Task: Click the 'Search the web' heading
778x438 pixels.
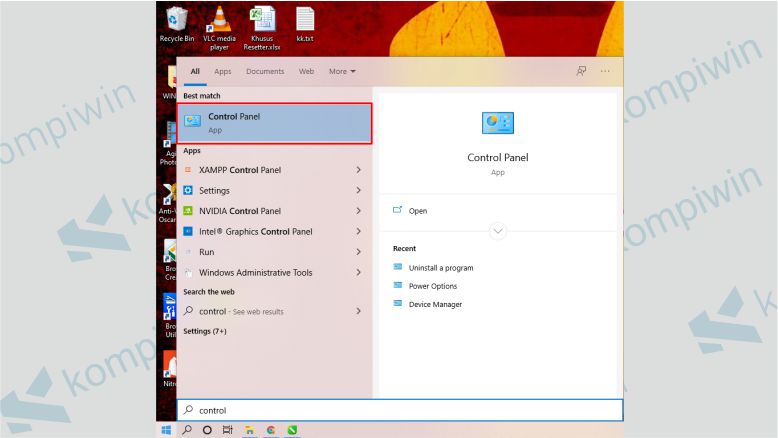Action: click(x=208, y=292)
